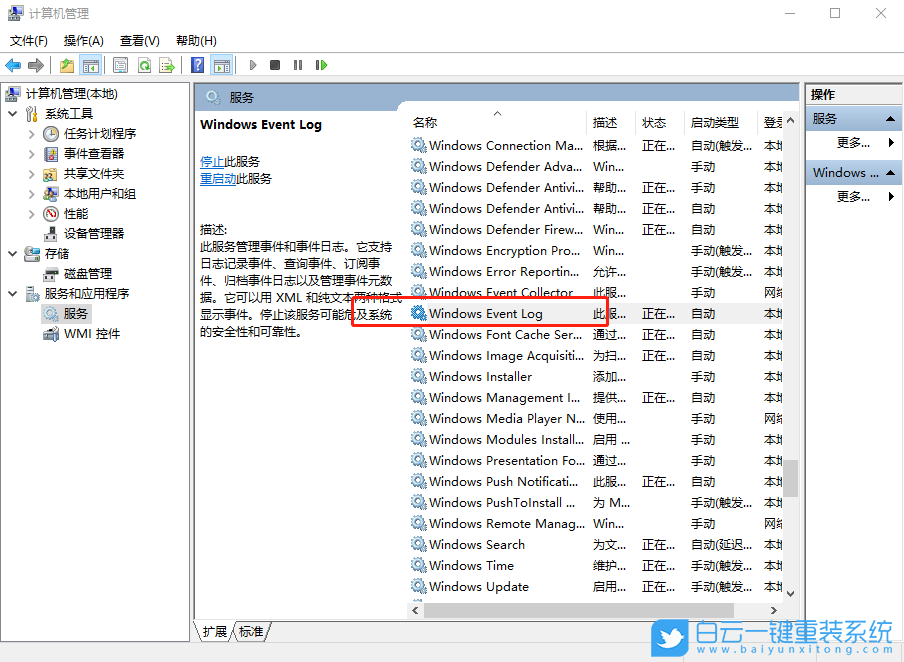Viewport: 904px width, 662px height.
Task: Collapse the 存储 tree node
Action: pos(10,252)
